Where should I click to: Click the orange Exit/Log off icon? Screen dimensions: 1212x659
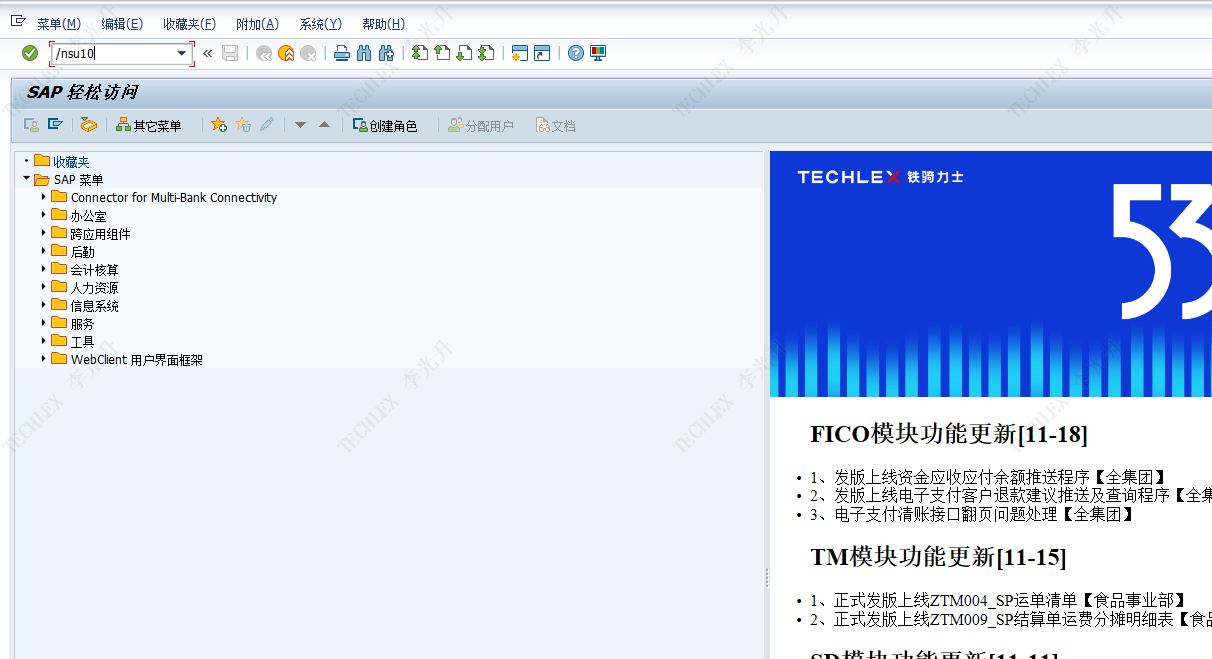[x=286, y=53]
